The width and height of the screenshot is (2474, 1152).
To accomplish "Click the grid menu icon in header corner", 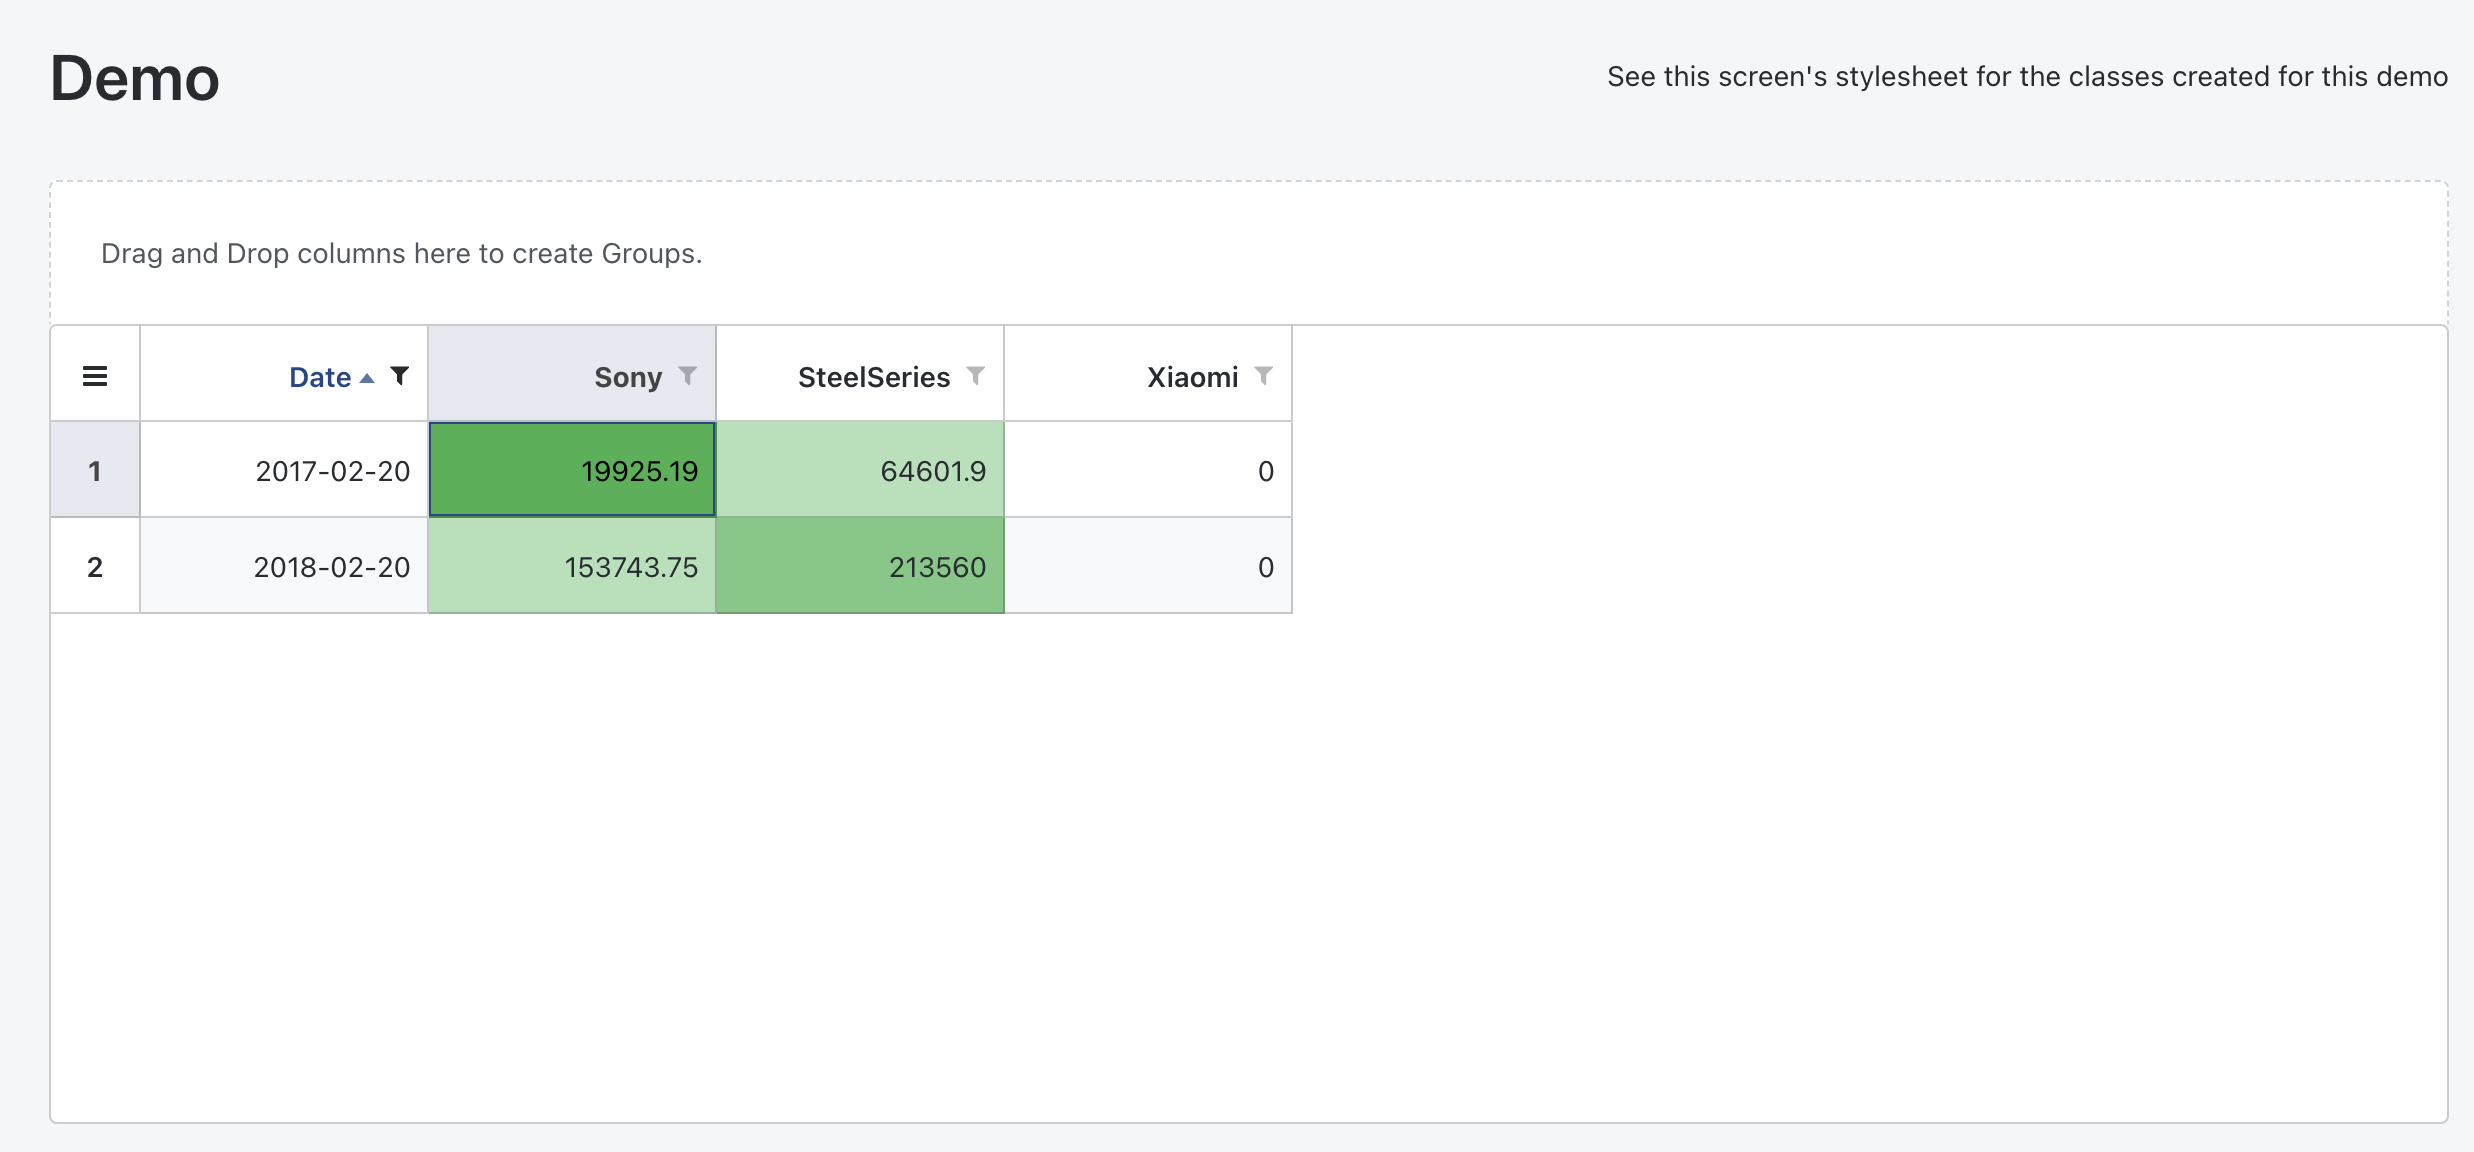I will (x=95, y=374).
